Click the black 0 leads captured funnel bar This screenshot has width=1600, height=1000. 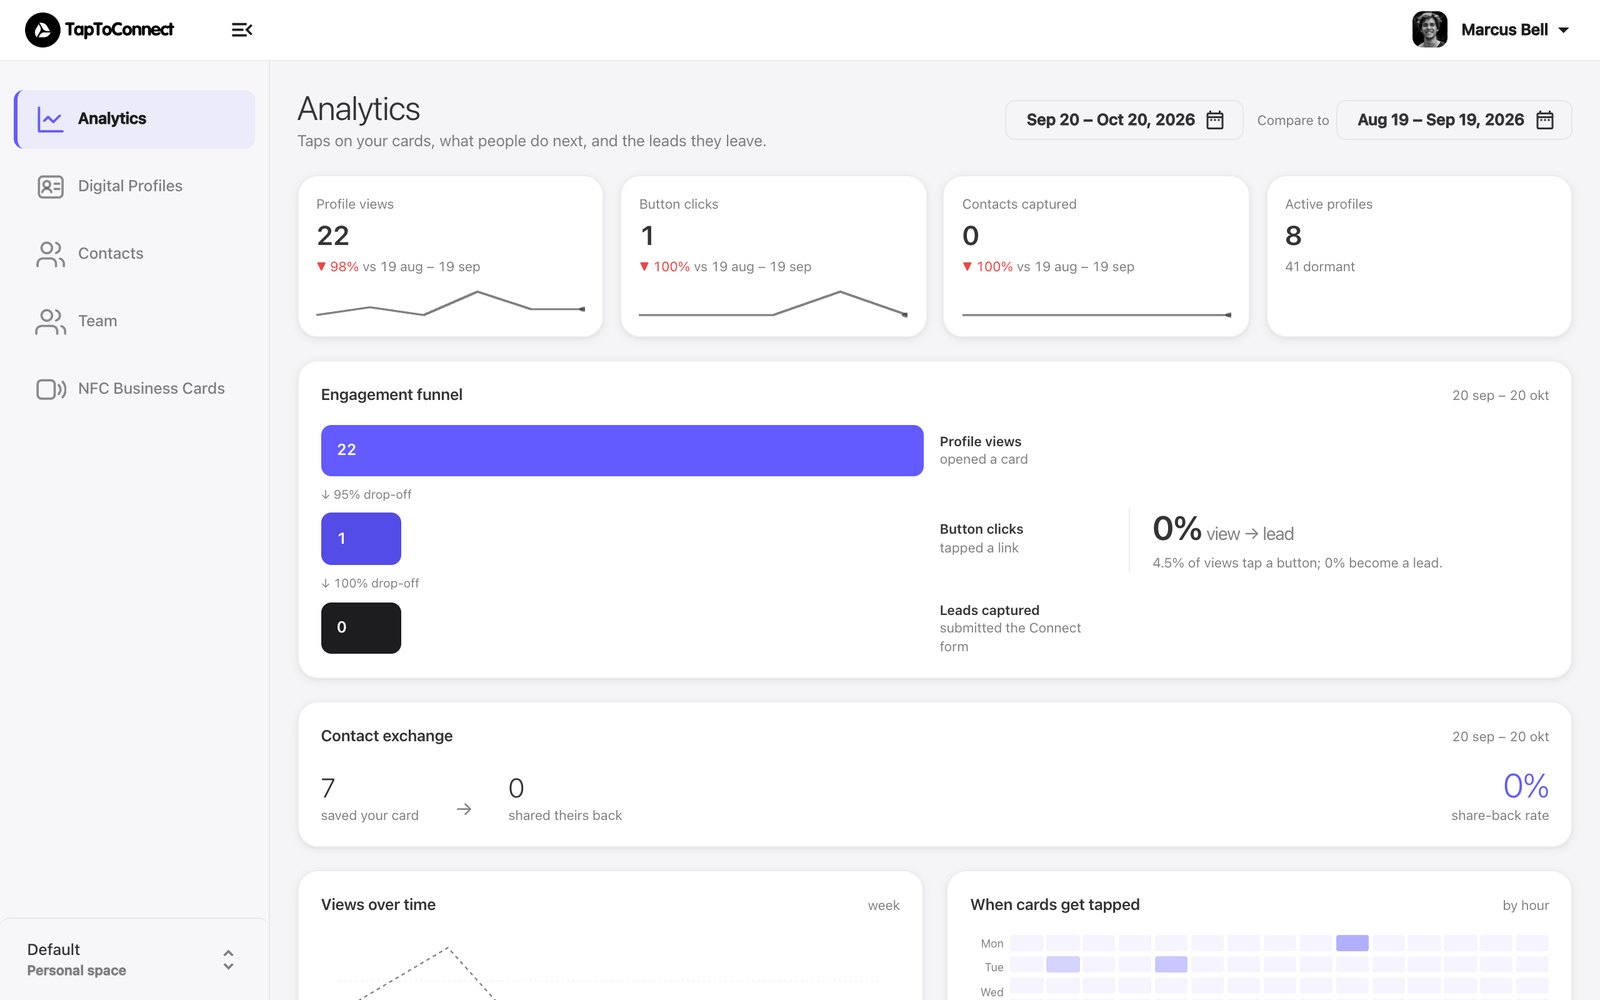(361, 628)
